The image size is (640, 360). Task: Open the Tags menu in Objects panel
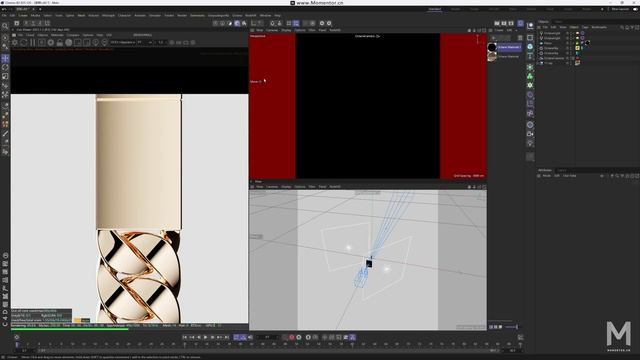coord(585,27)
